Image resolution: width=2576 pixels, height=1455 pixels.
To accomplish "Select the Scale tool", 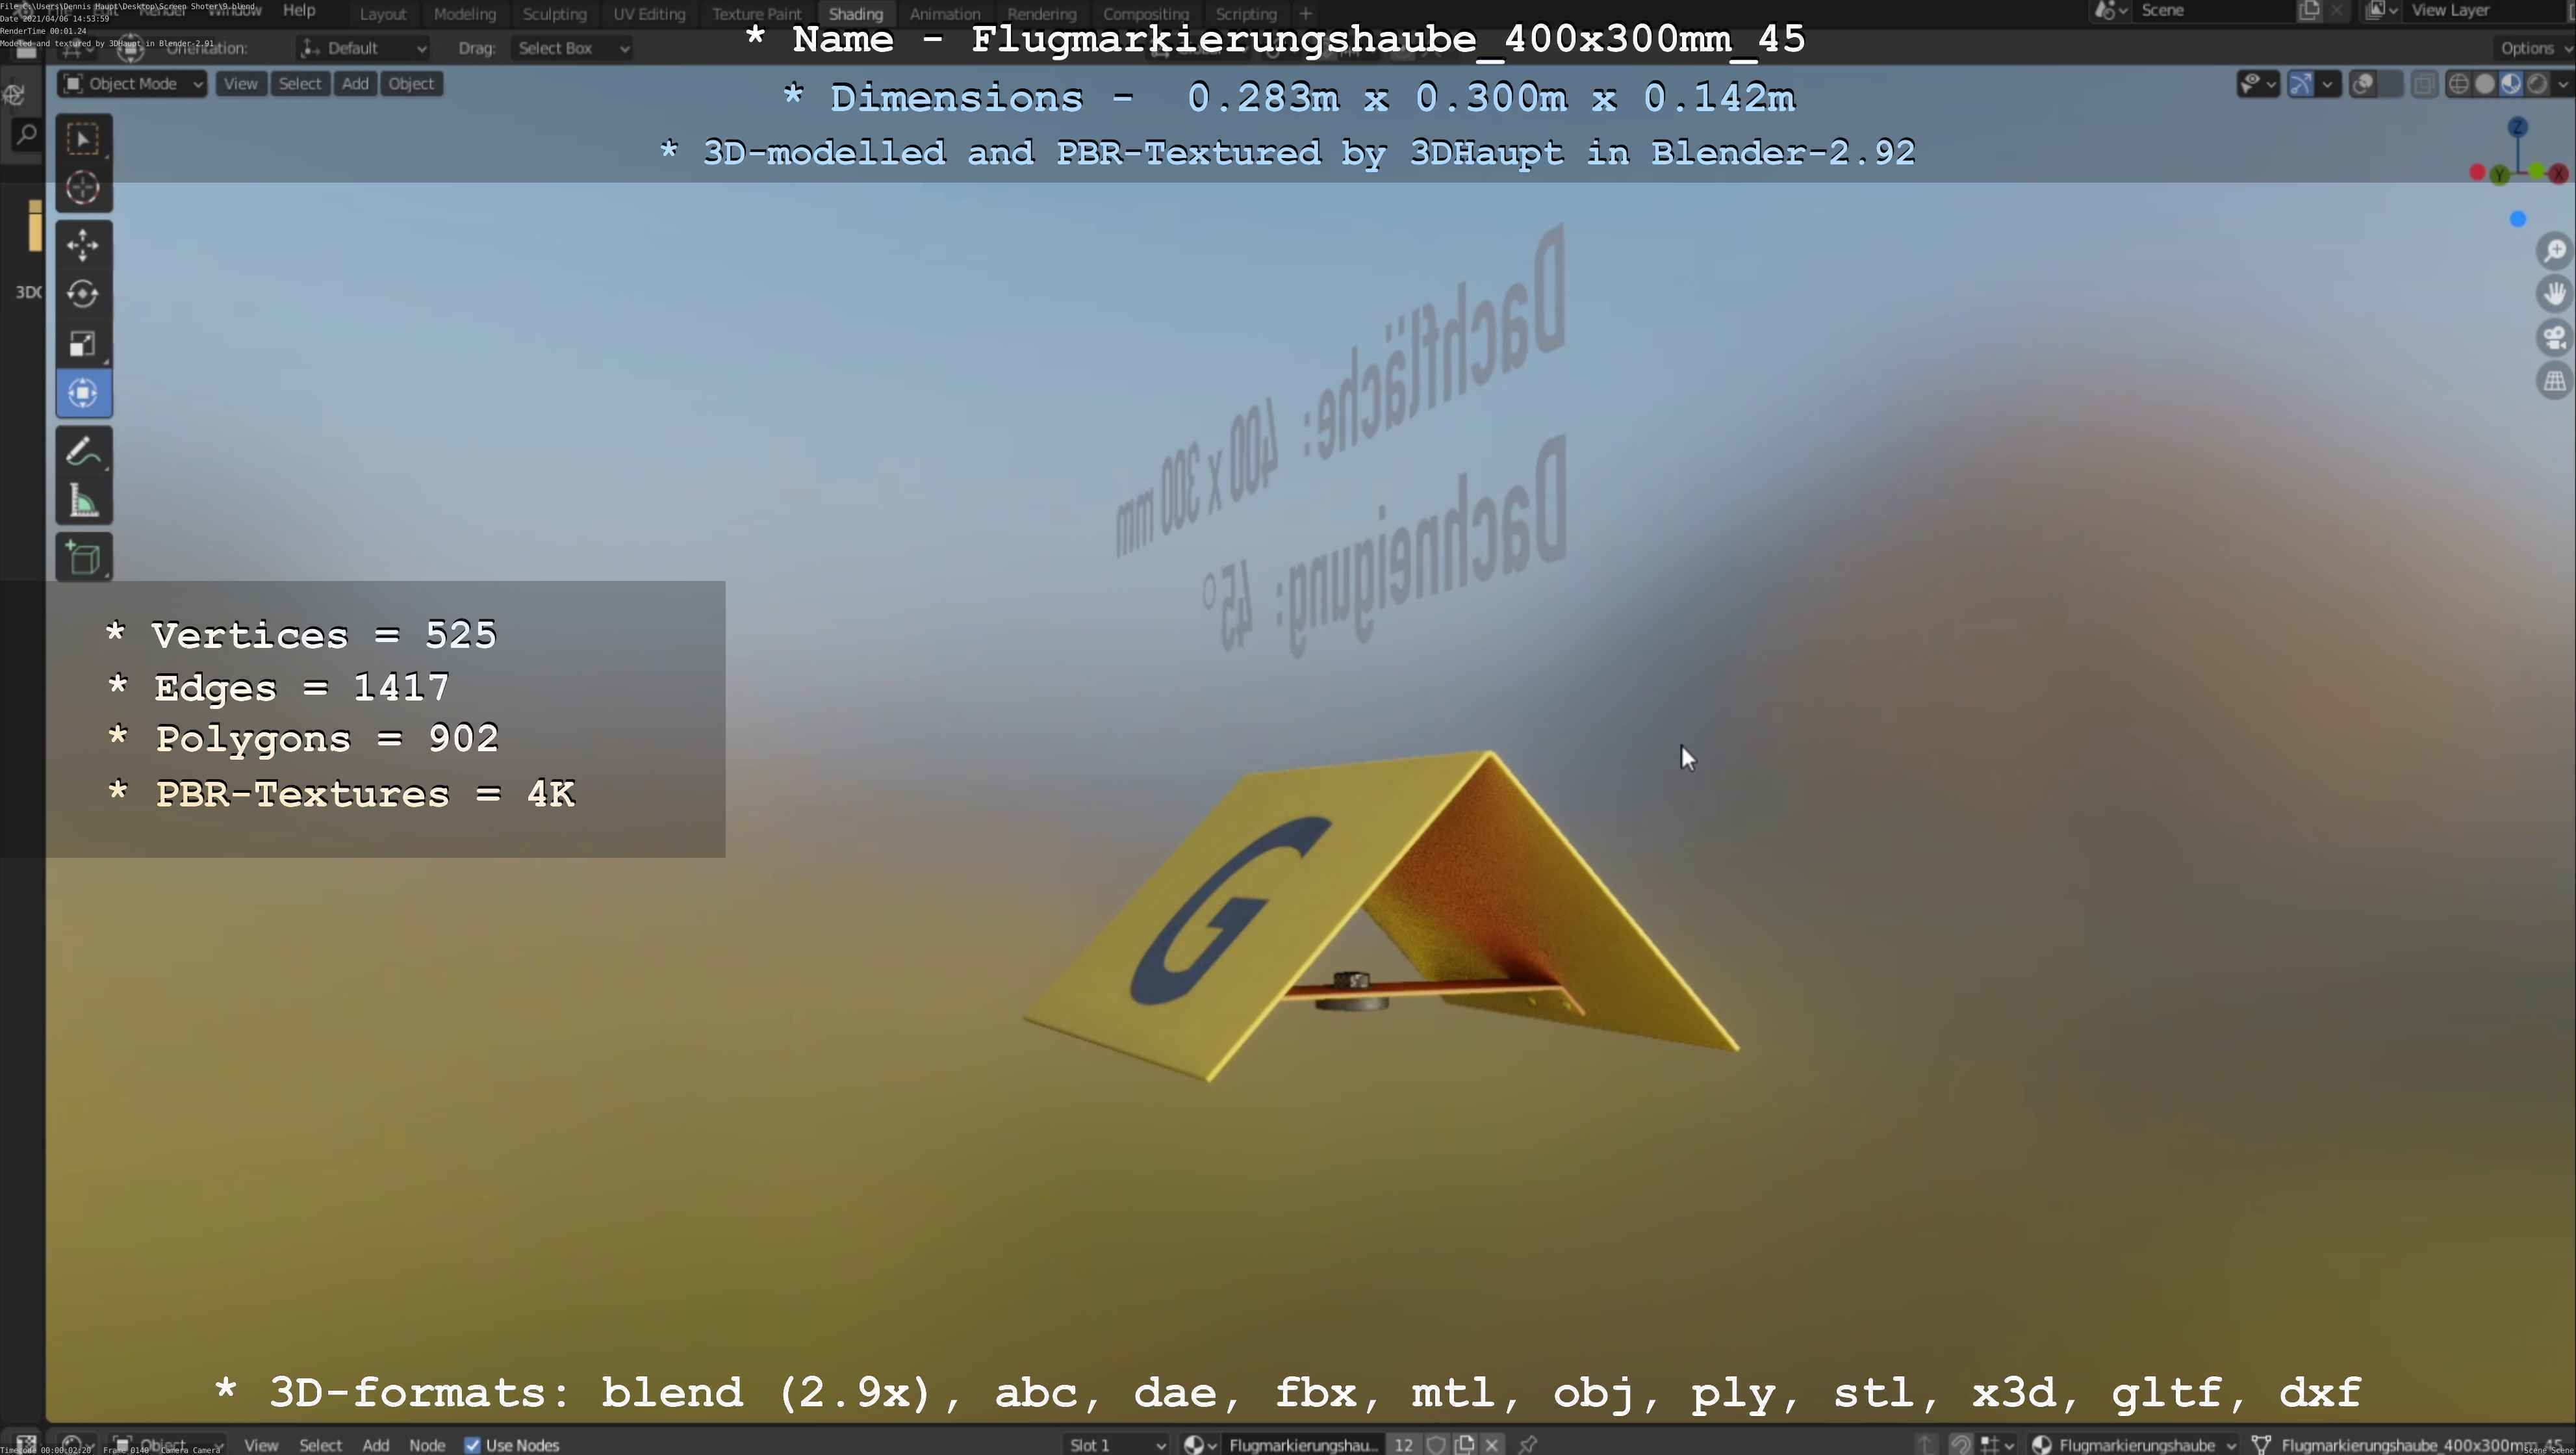I will tap(83, 344).
